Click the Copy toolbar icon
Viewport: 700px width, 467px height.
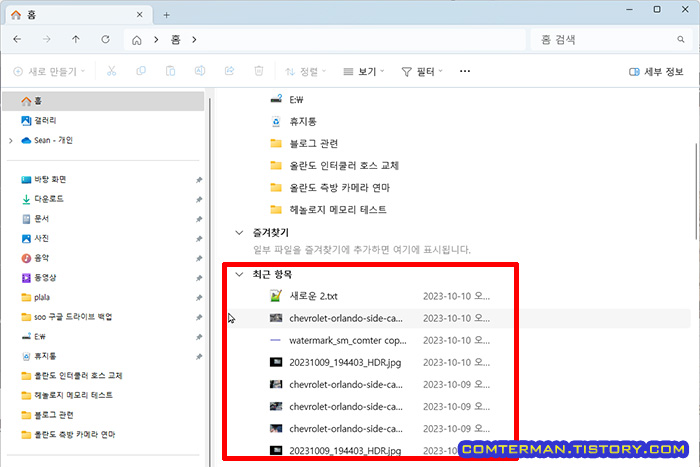click(x=141, y=71)
